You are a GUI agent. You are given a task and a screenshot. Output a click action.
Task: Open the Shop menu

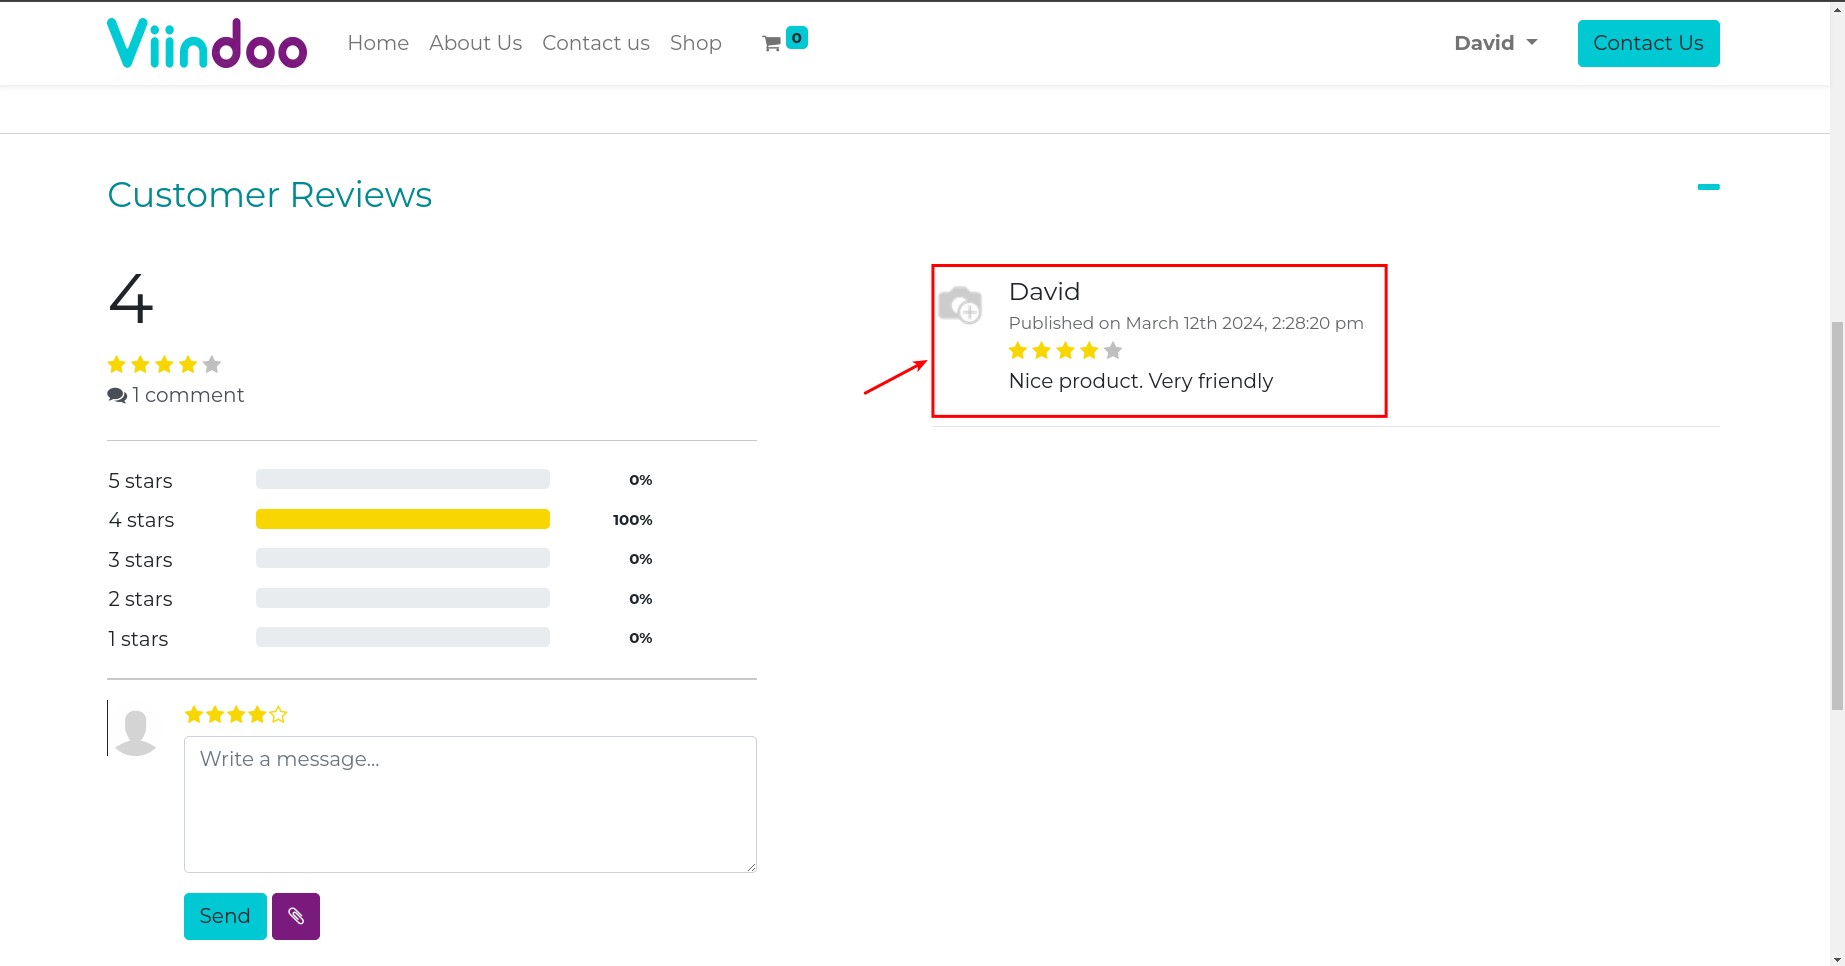click(696, 42)
